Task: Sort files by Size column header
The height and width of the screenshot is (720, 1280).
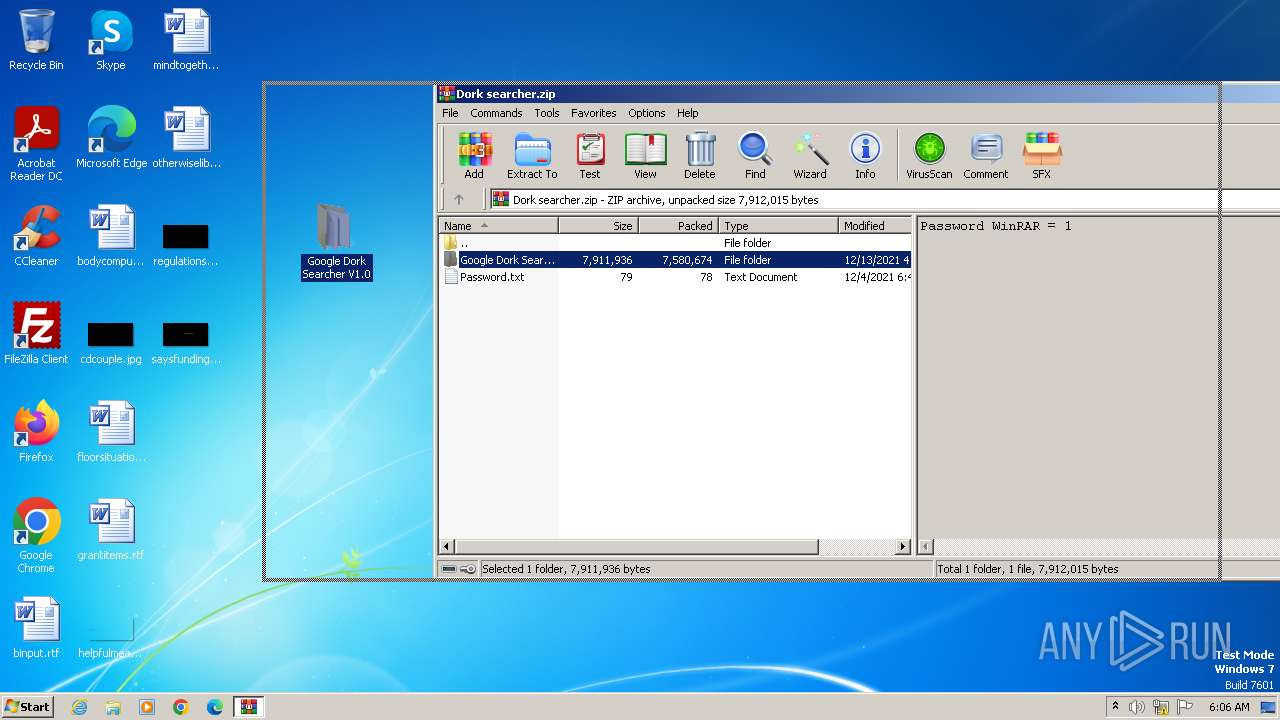Action: point(598,226)
